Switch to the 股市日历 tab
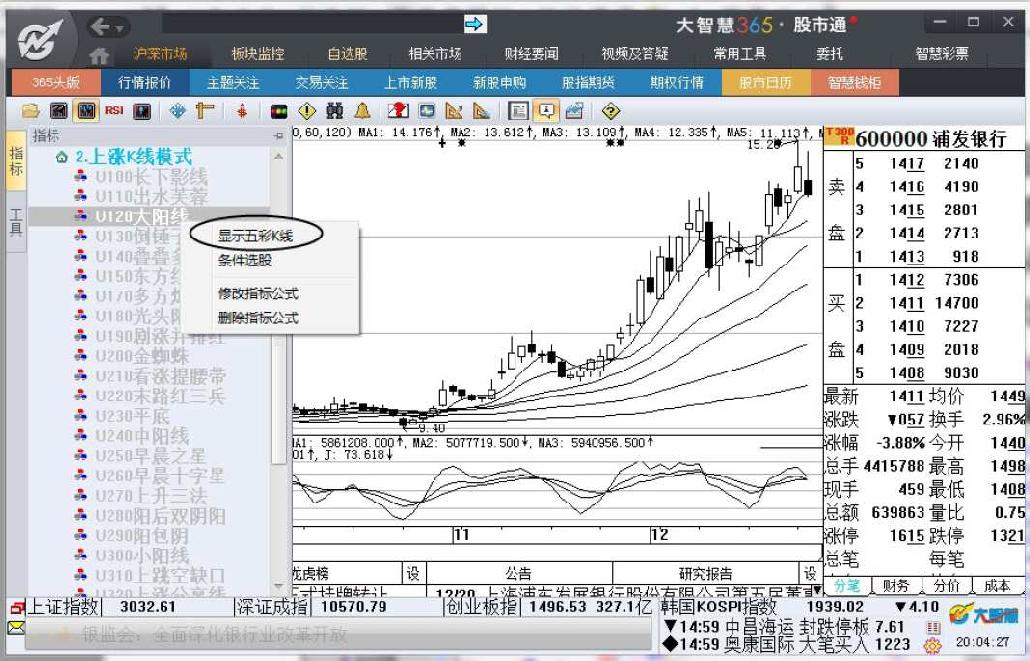The image size is (1030, 661). [765, 83]
